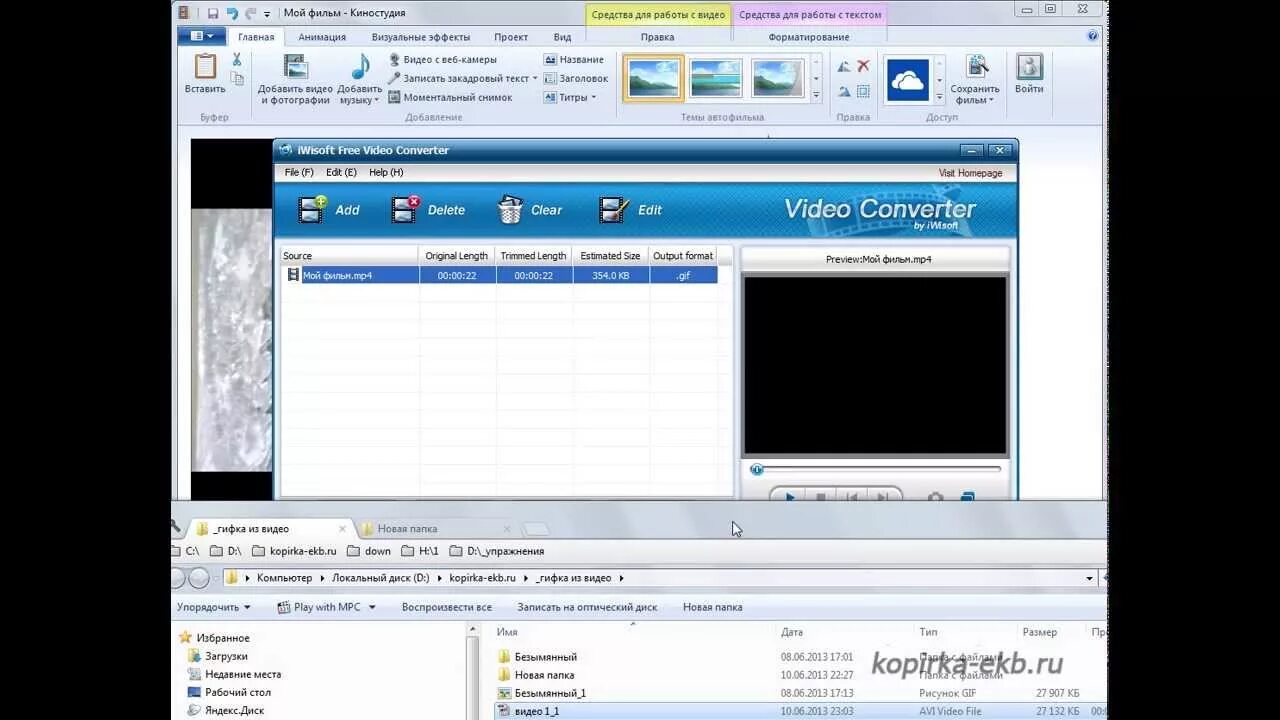The height and width of the screenshot is (720, 1280).
Task: Click the Copy icon below scissors
Action: click(237, 79)
